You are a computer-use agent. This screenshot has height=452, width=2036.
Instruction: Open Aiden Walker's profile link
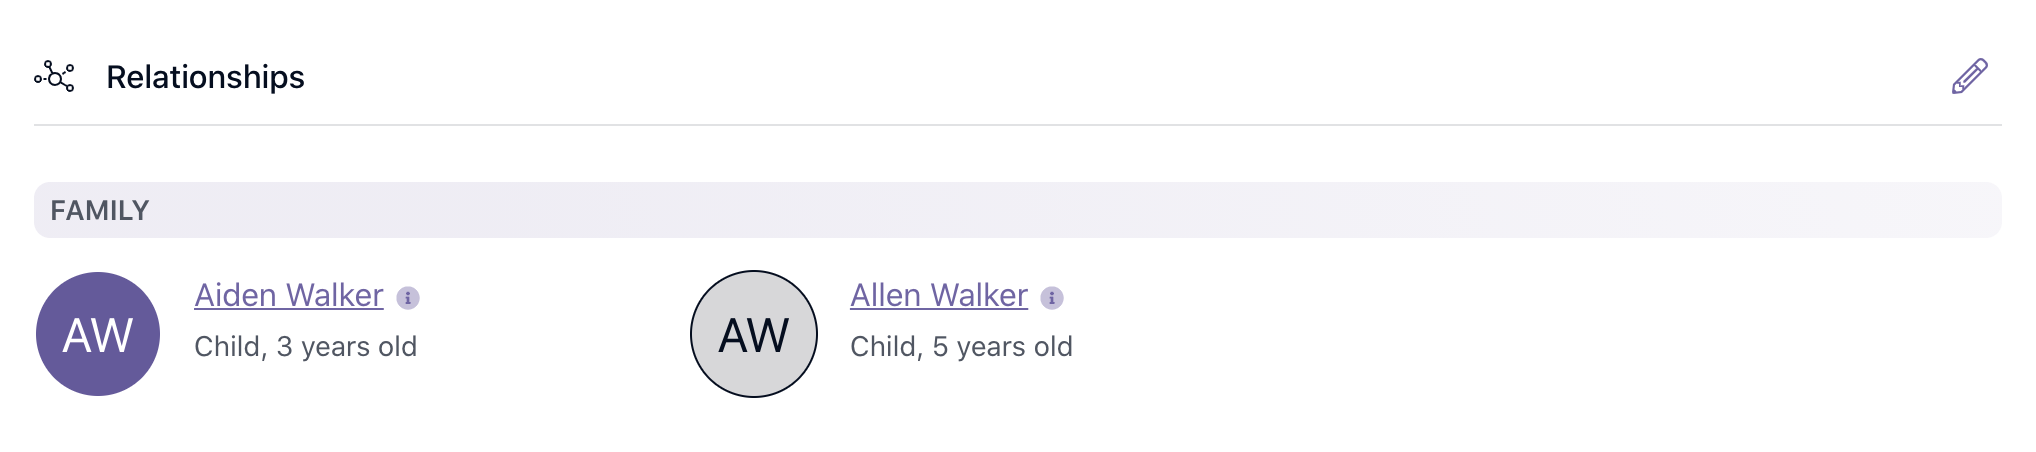289,295
